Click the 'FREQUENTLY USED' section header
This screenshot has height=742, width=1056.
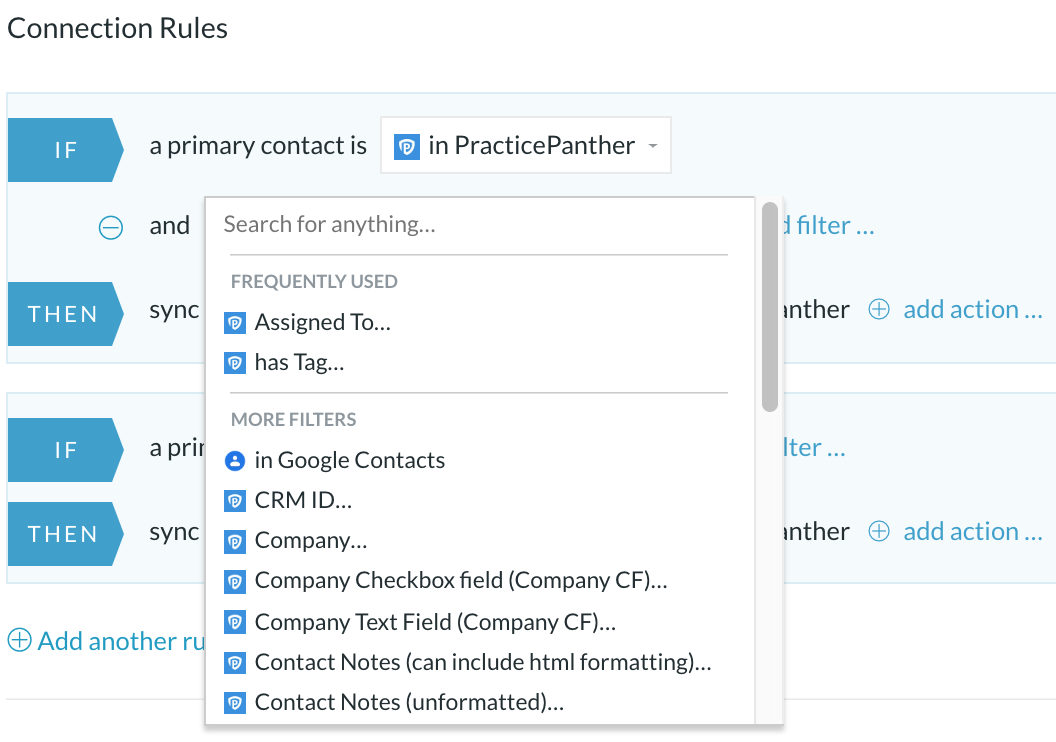point(314,281)
